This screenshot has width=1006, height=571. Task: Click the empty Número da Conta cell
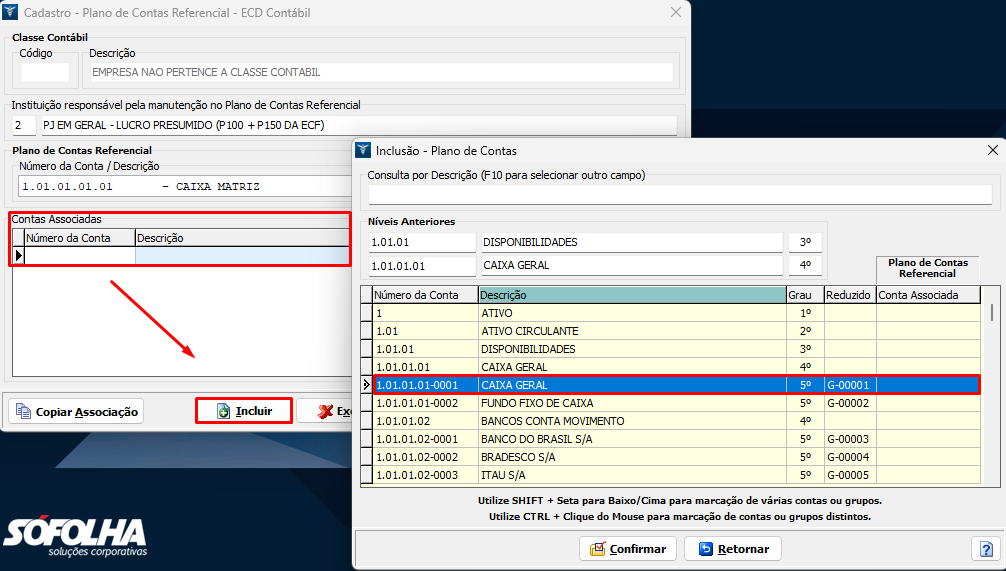(80, 256)
